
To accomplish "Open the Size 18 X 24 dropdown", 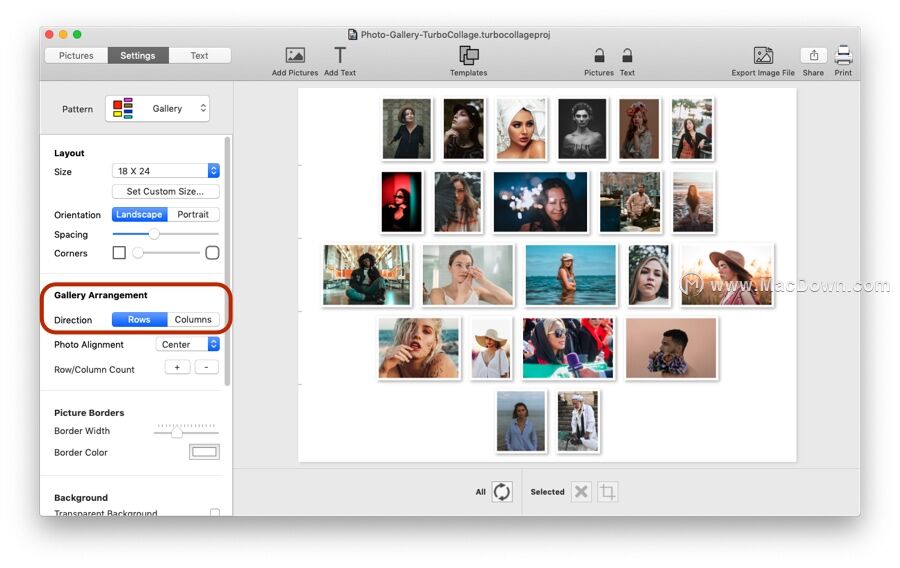I will click(166, 170).
